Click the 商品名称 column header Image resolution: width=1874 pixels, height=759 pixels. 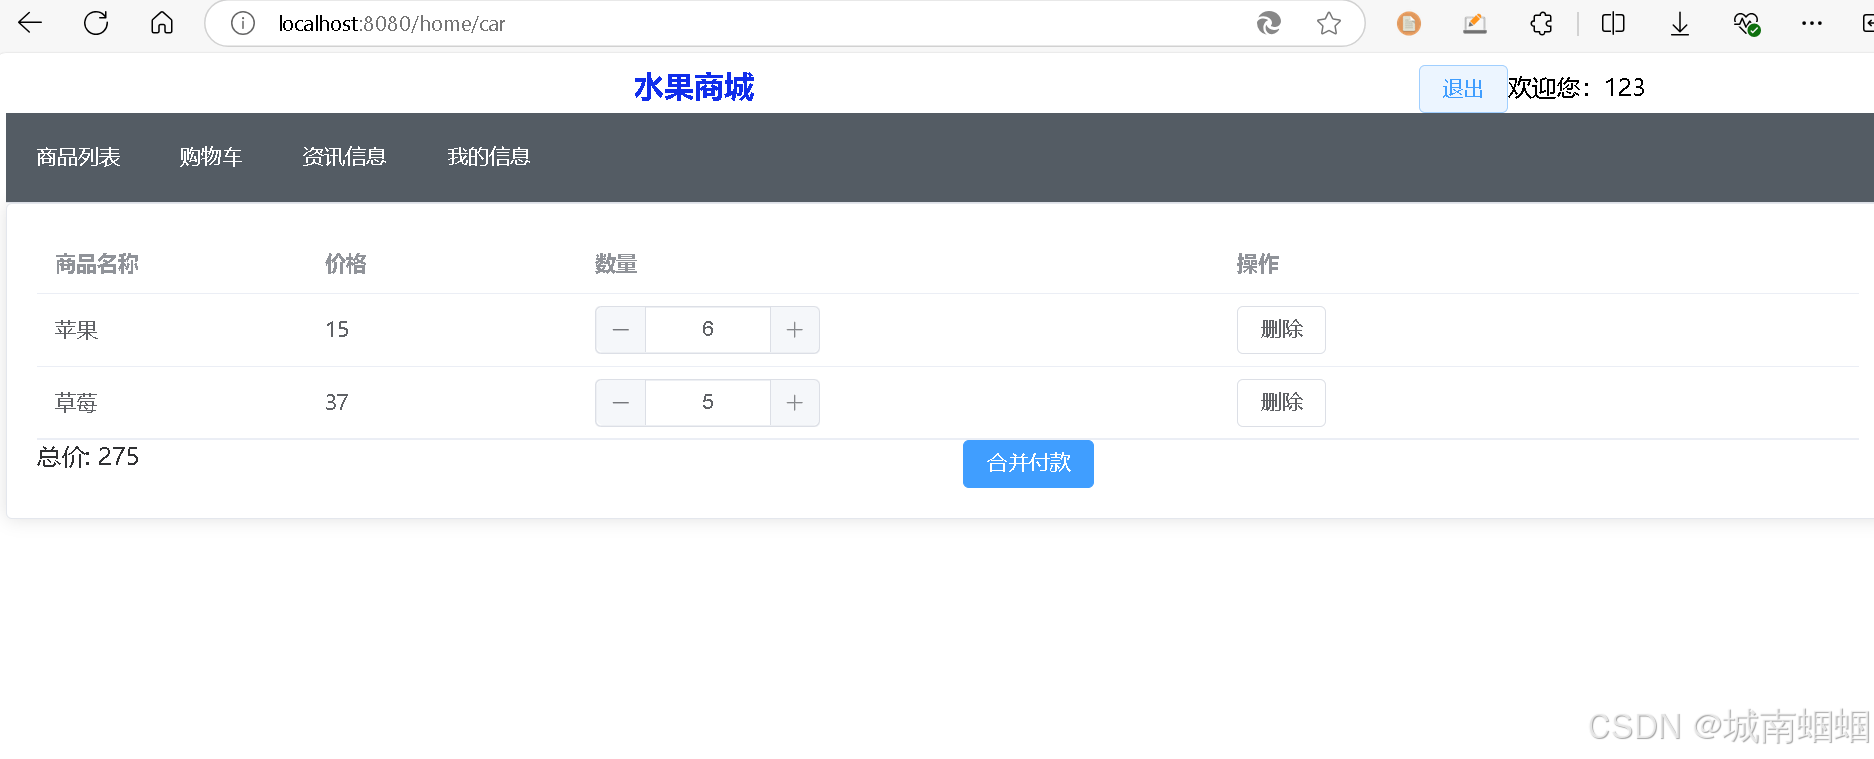click(x=97, y=264)
